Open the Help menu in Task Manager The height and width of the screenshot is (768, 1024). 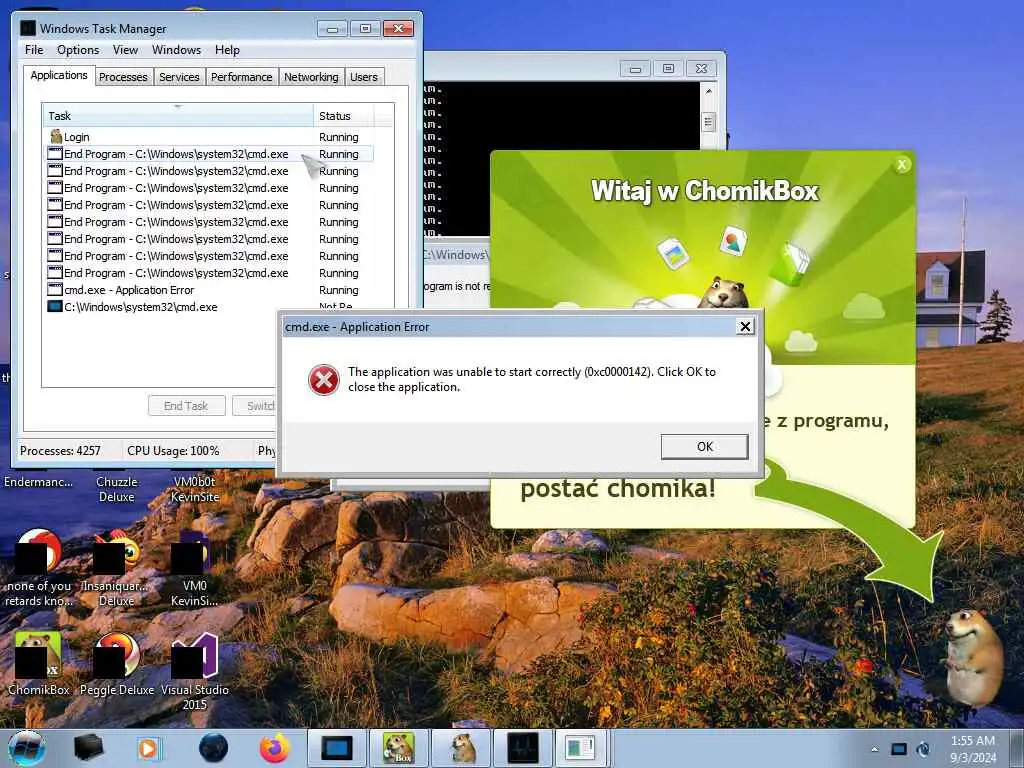tap(227, 50)
